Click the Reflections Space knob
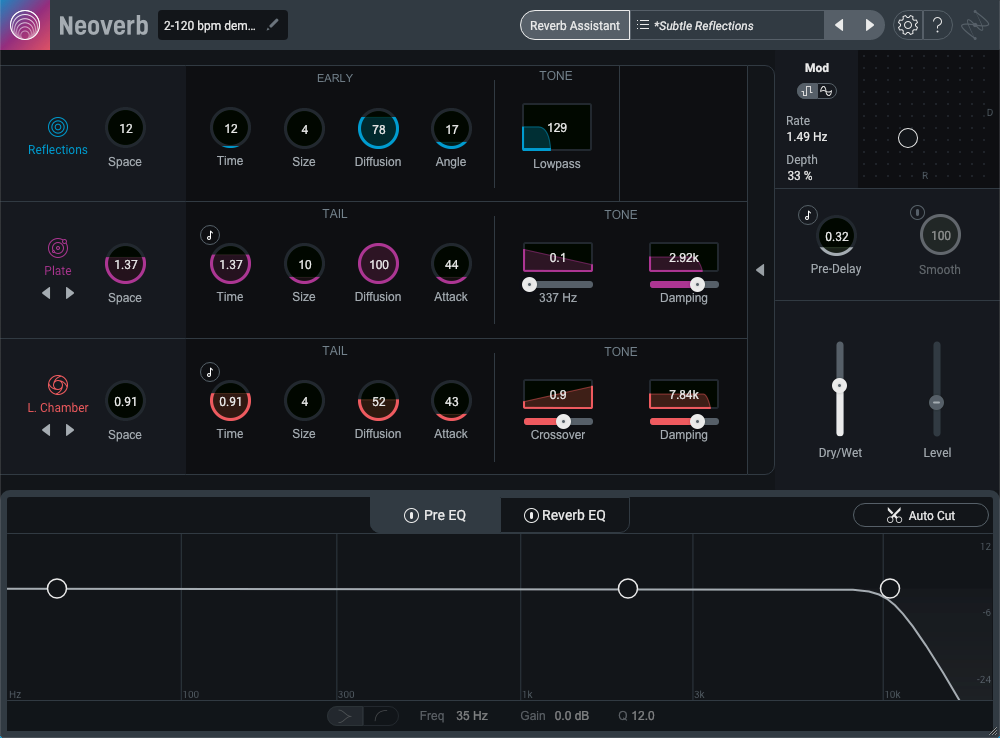1000x738 pixels. [126, 128]
